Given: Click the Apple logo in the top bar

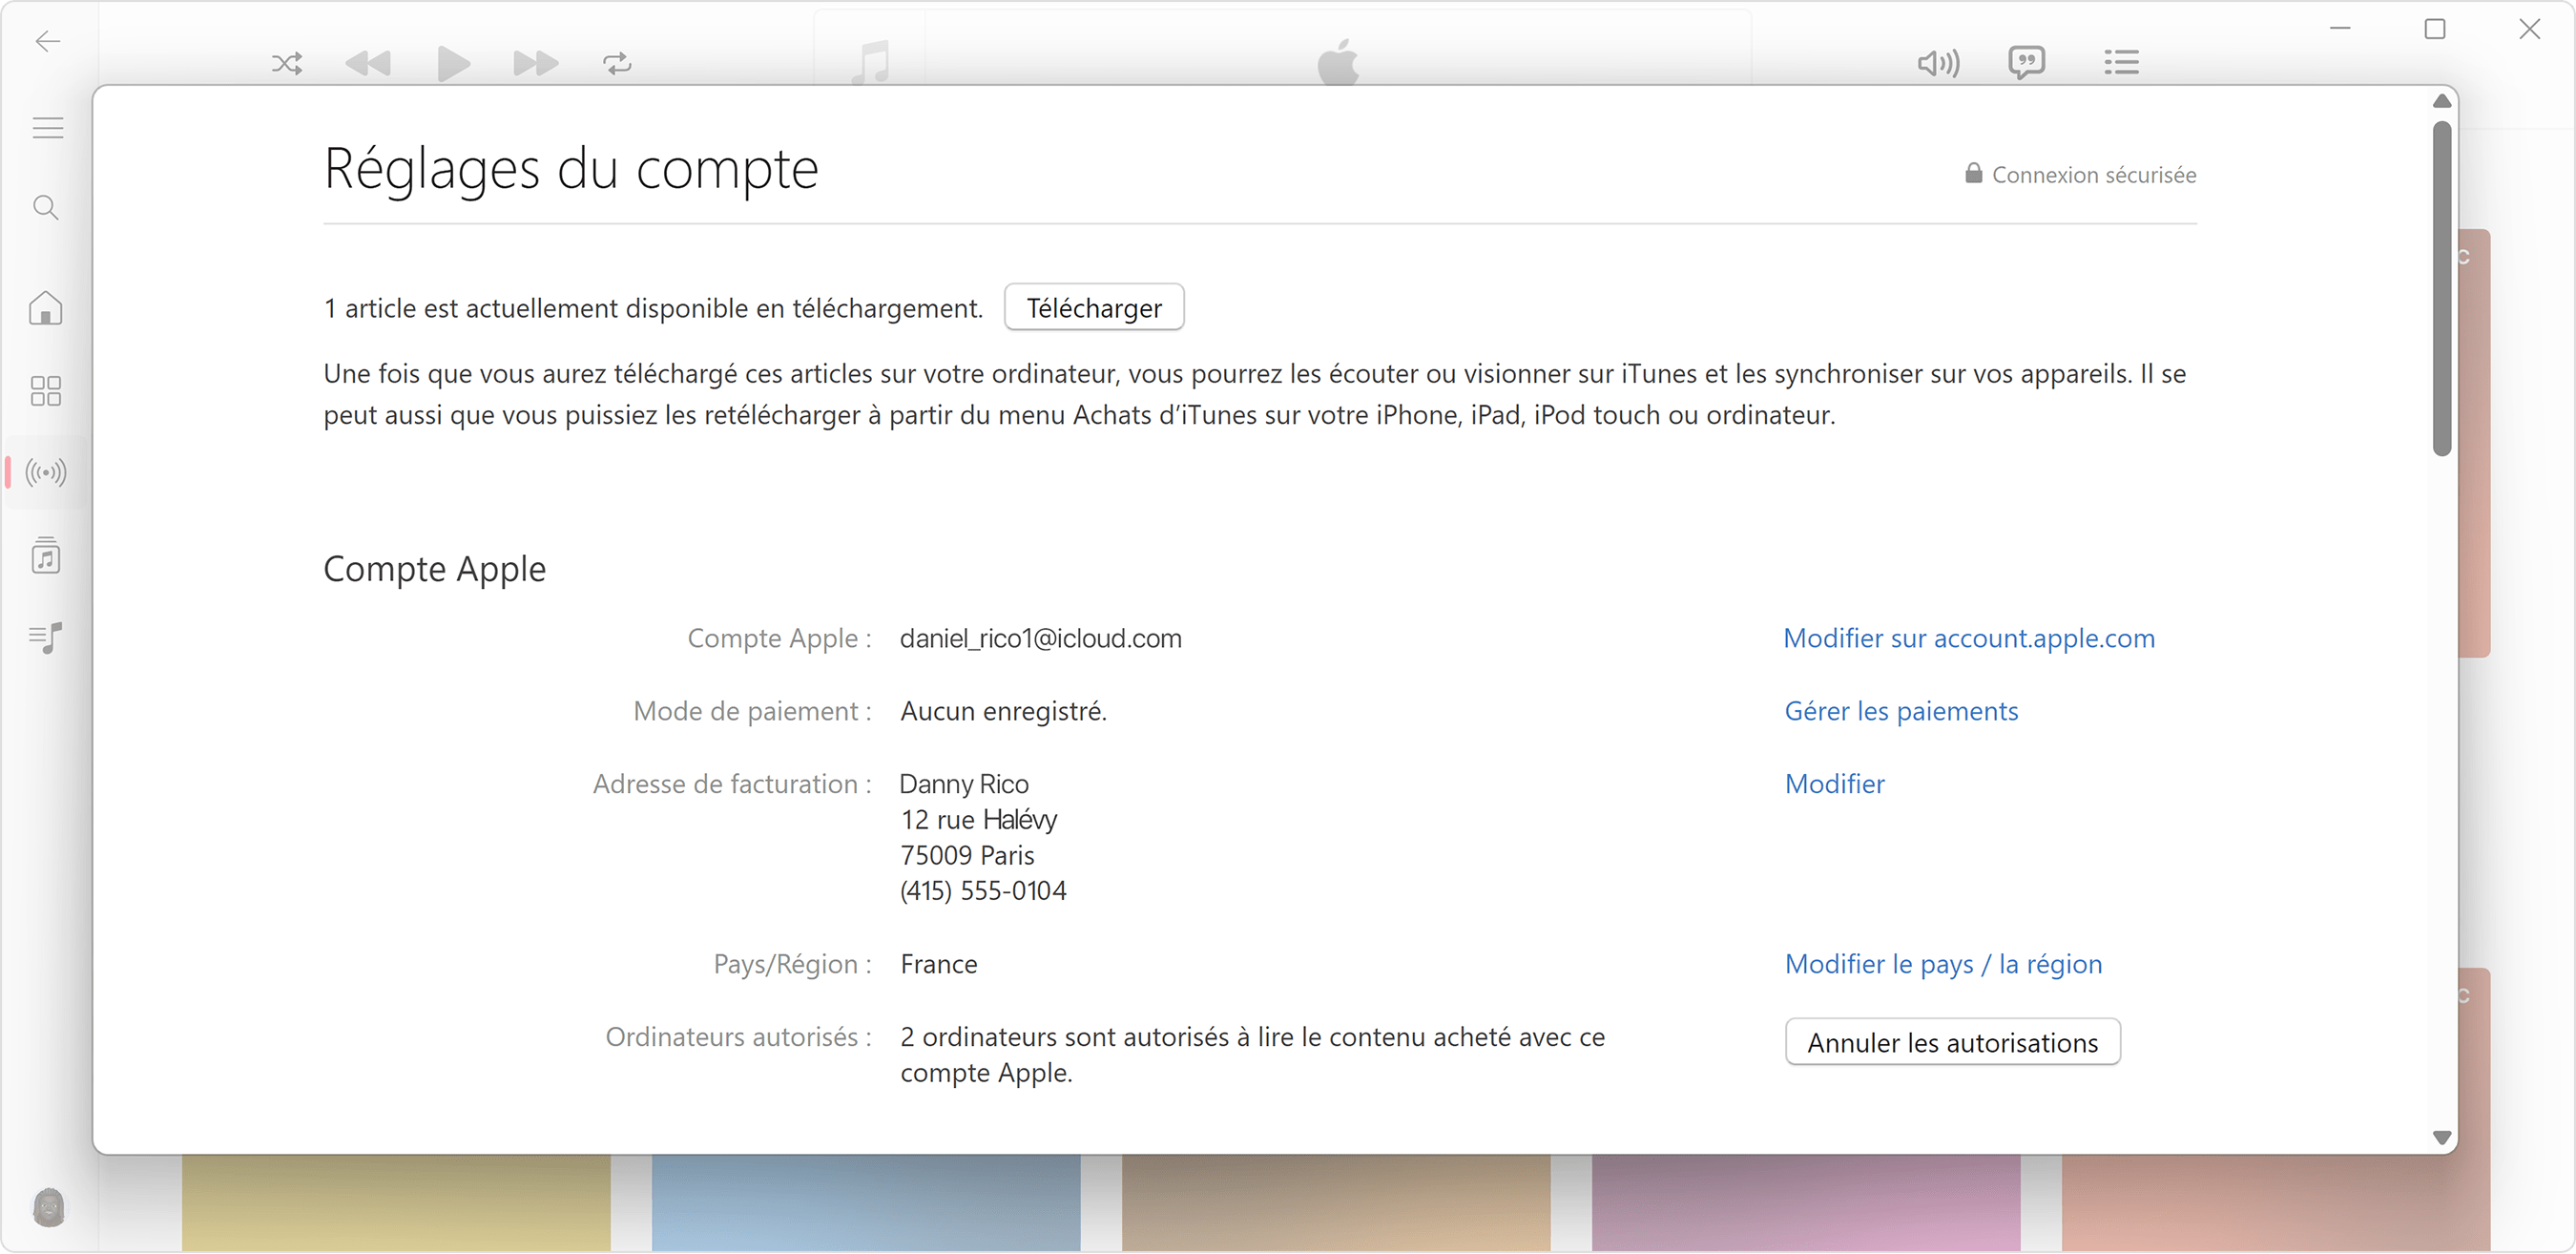Looking at the screenshot, I should click(x=1338, y=62).
